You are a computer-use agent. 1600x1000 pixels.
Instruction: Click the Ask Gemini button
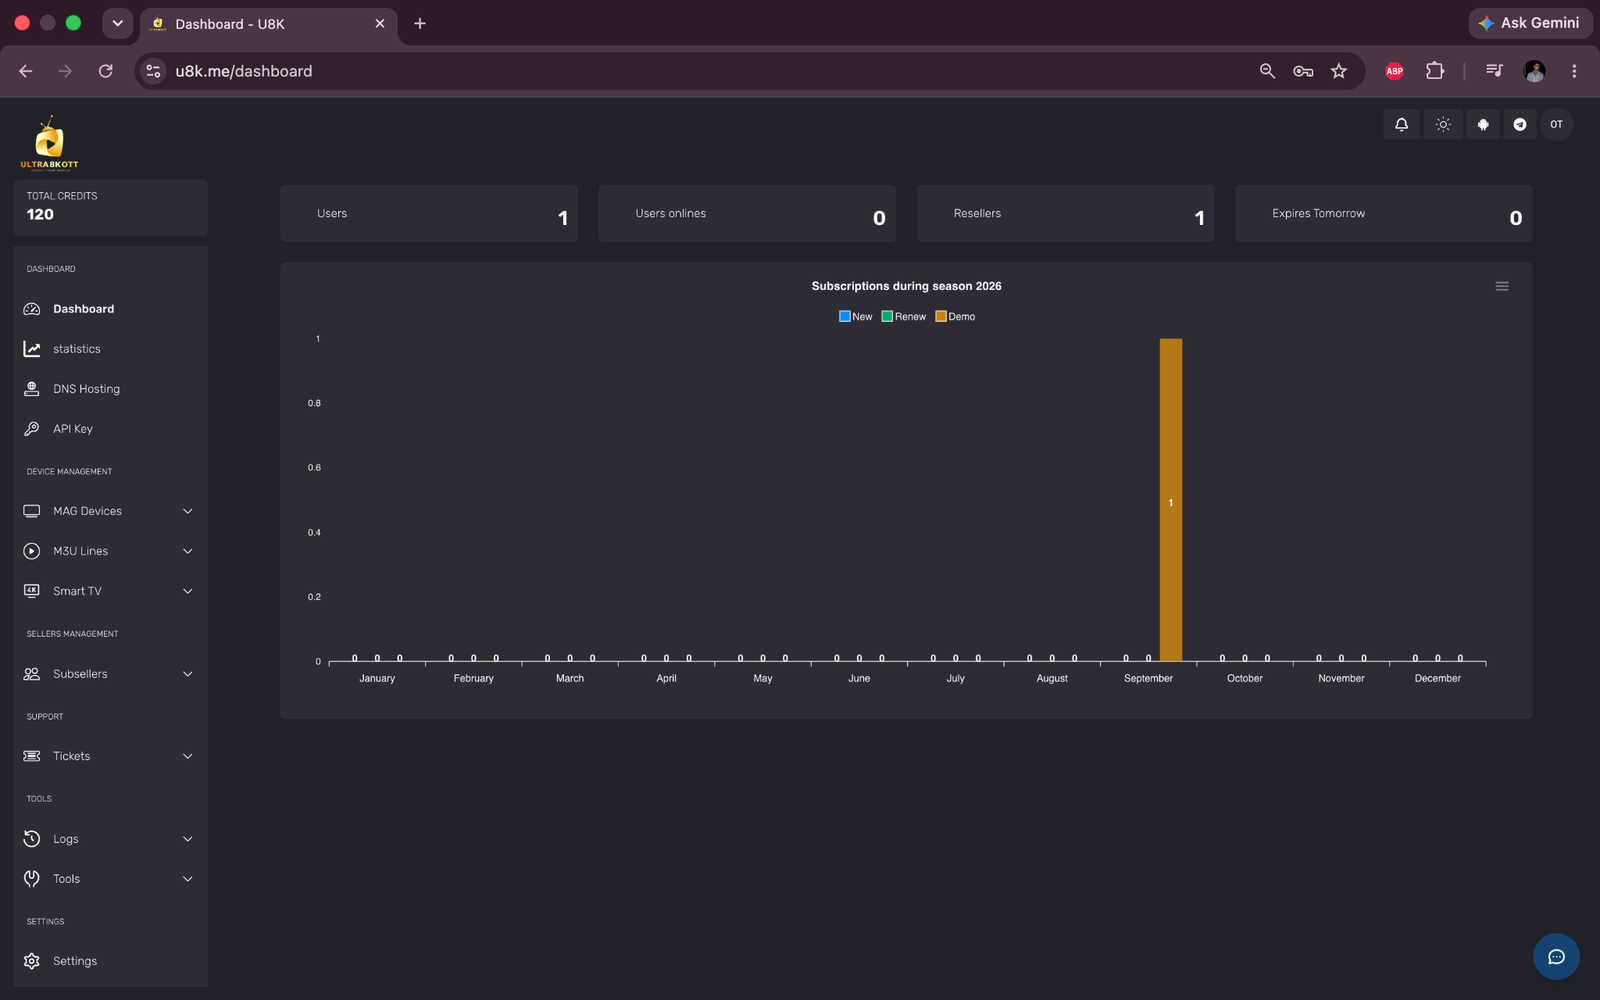point(1530,23)
